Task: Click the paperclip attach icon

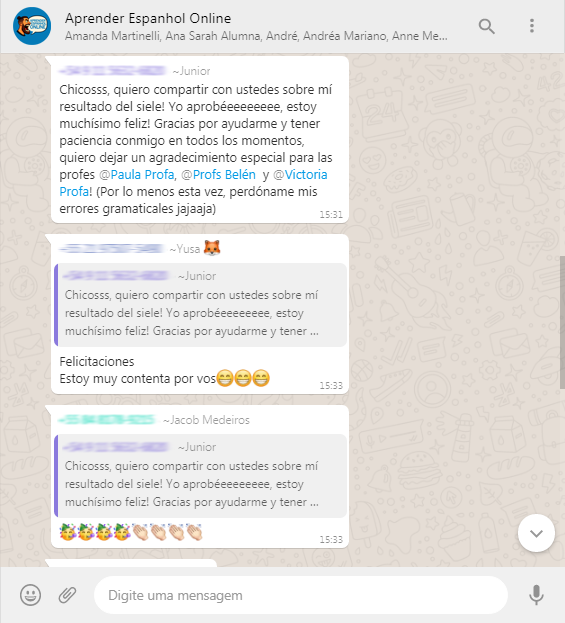Action: pos(68,595)
